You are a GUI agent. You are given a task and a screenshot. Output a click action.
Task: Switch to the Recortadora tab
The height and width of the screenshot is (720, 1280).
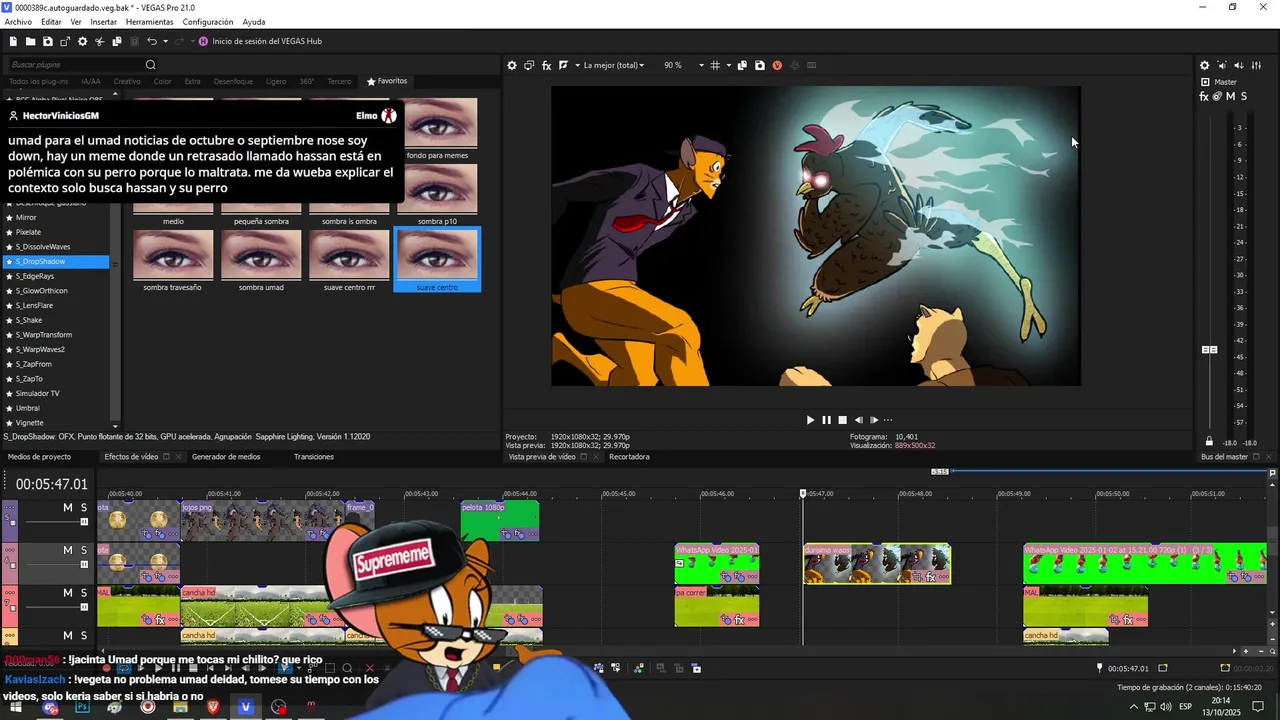629,457
